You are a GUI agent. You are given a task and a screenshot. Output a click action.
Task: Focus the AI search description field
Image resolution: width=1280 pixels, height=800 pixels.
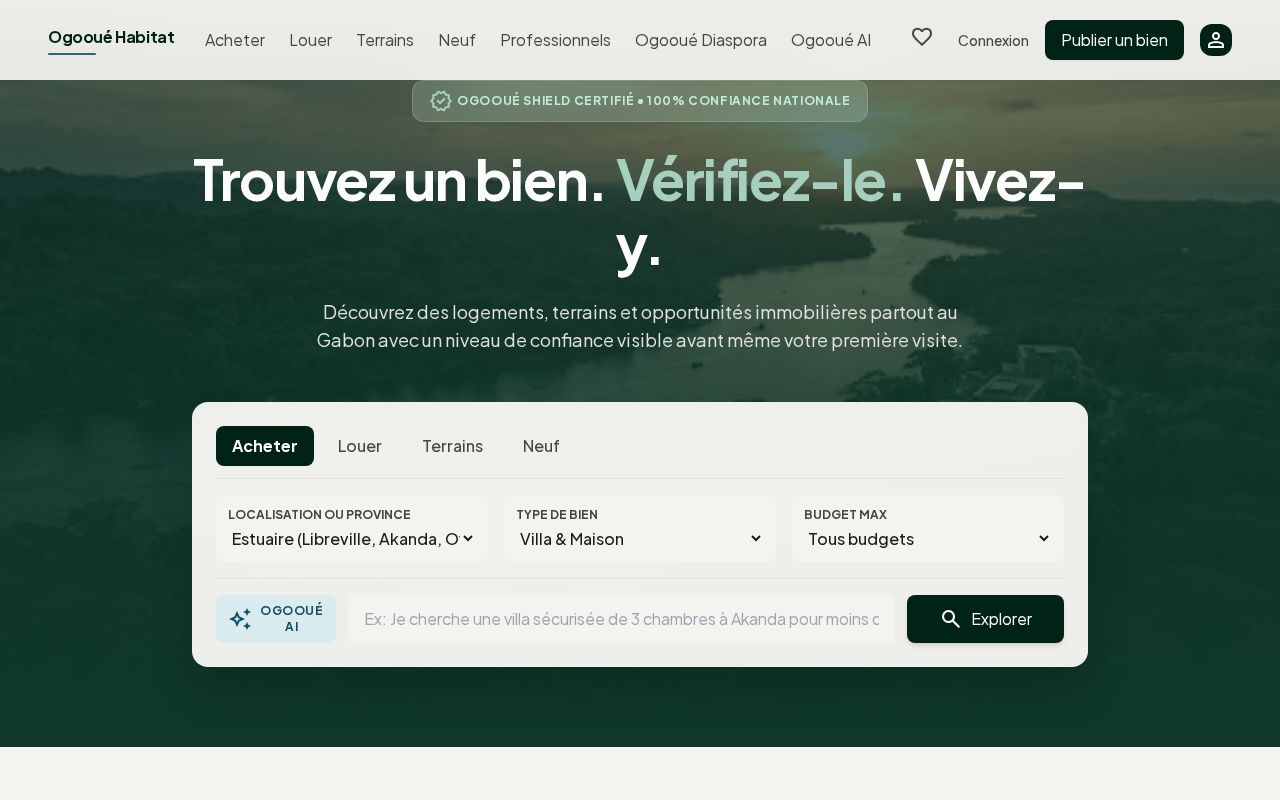click(x=621, y=619)
